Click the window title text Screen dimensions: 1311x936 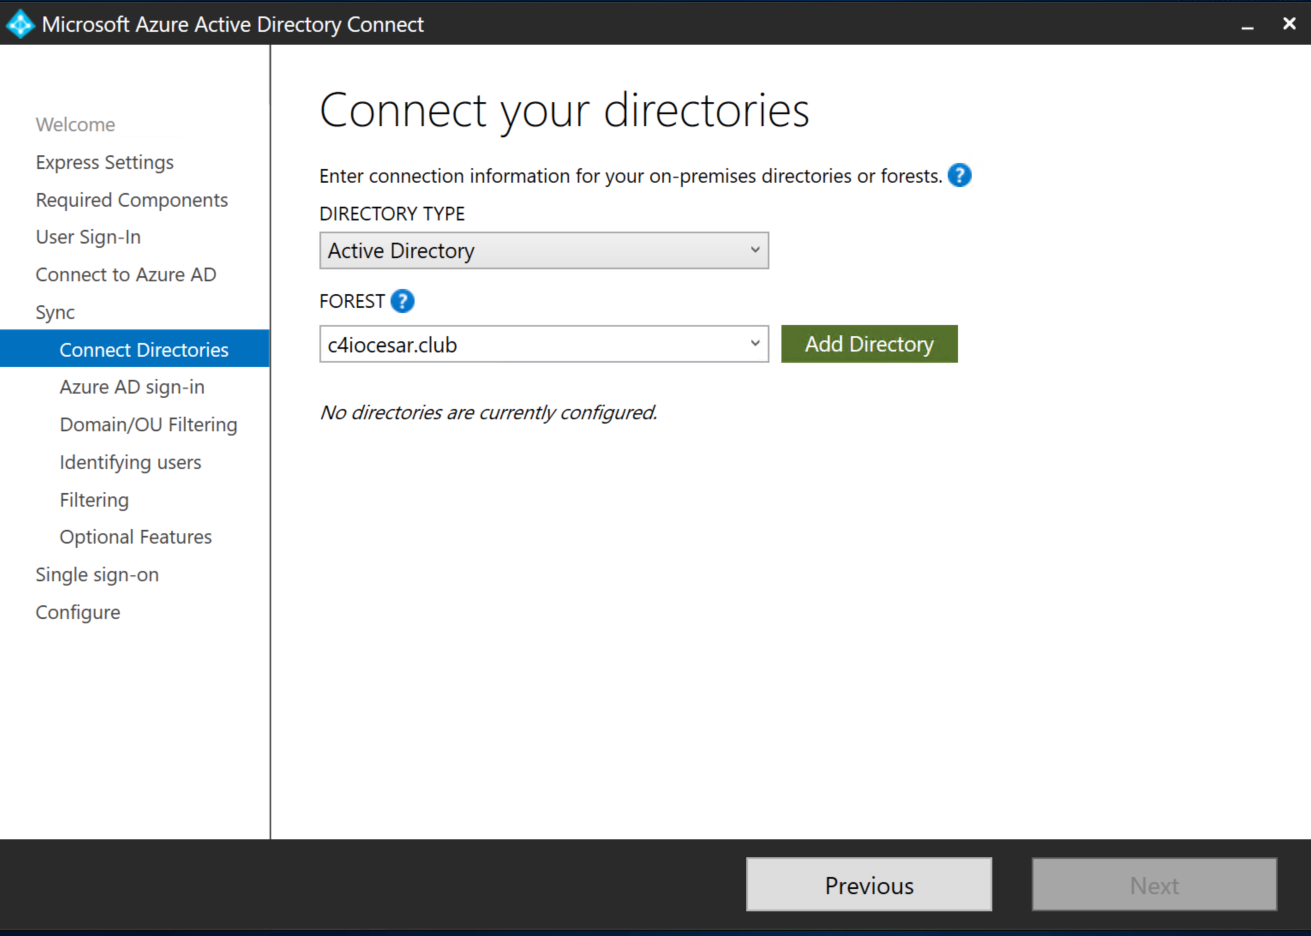[233, 25]
